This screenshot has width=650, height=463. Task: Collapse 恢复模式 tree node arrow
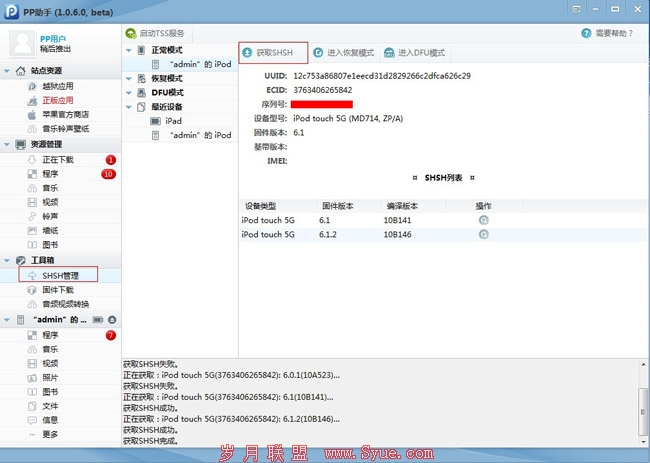[x=129, y=79]
